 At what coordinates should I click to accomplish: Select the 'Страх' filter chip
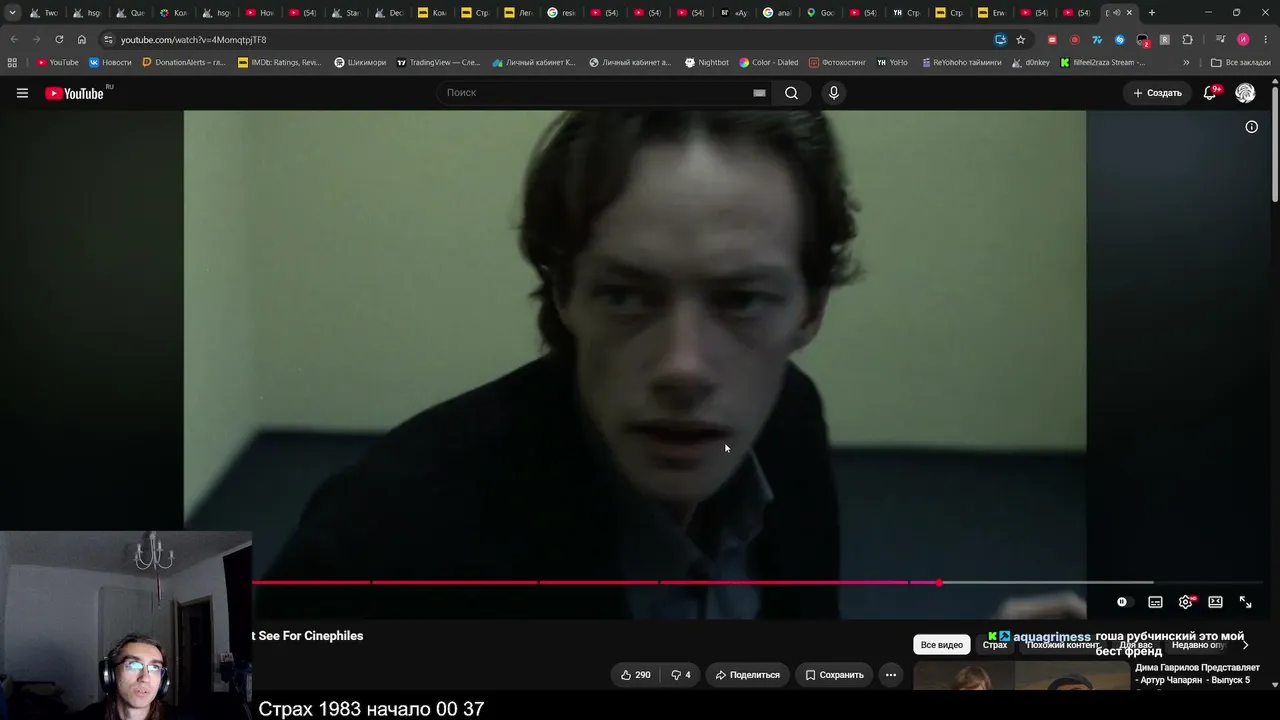coord(995,645)
